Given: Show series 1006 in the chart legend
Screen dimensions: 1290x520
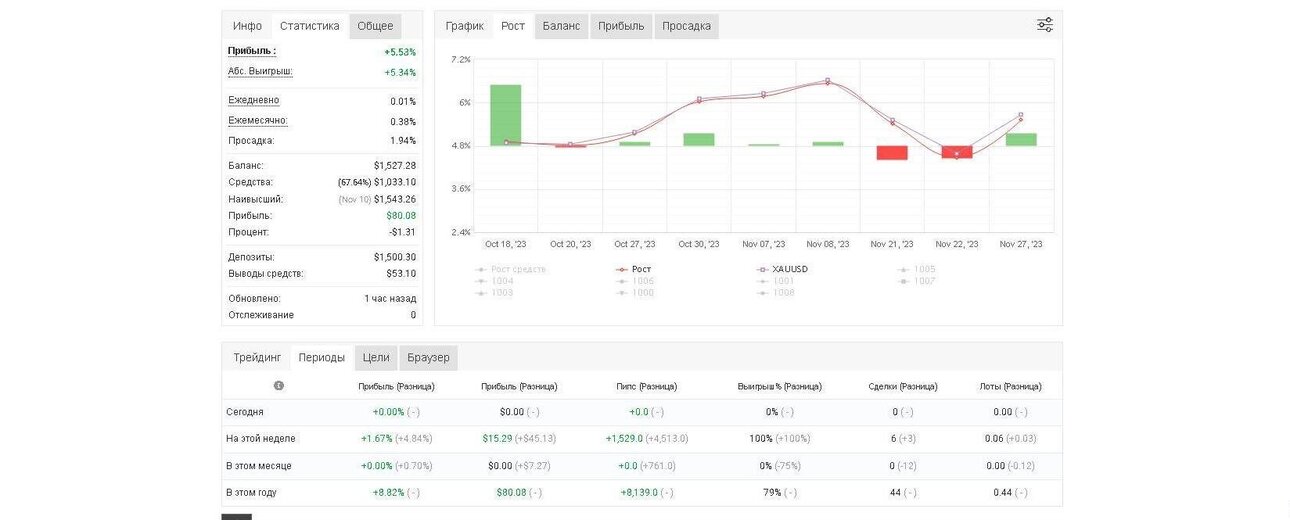Looking at the screenshot, I should (636, 281).
